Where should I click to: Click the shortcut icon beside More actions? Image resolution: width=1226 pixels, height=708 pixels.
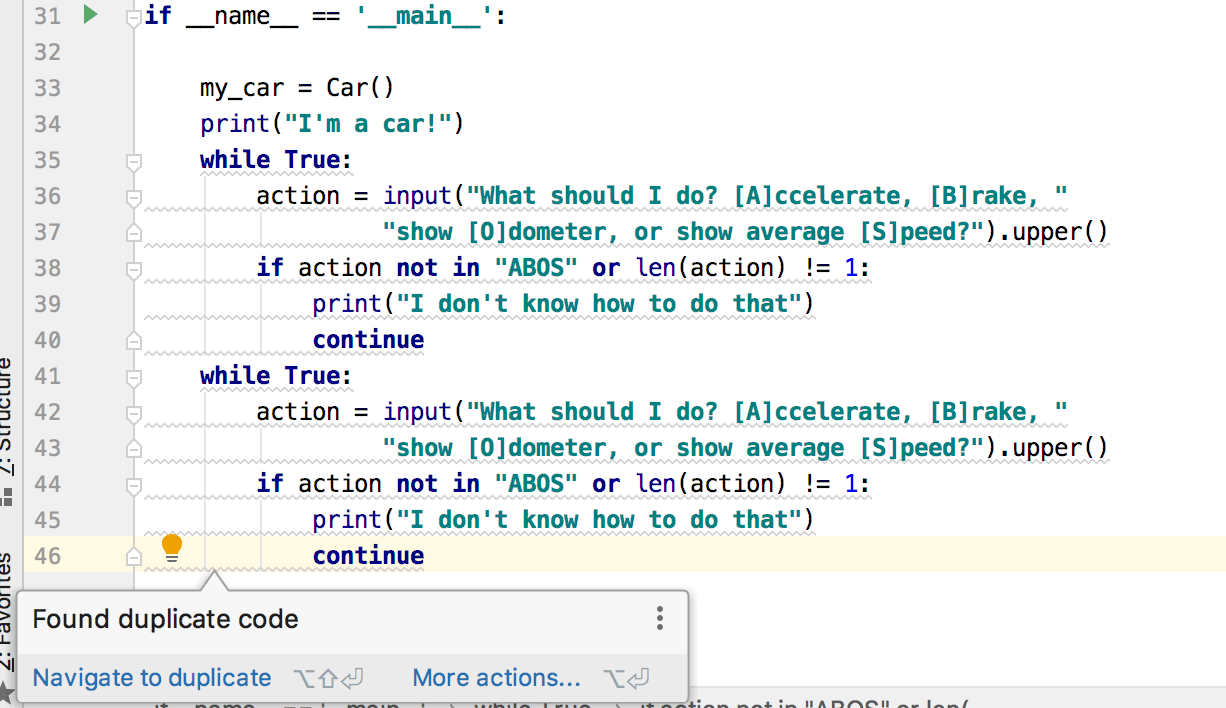coord(627,677)
